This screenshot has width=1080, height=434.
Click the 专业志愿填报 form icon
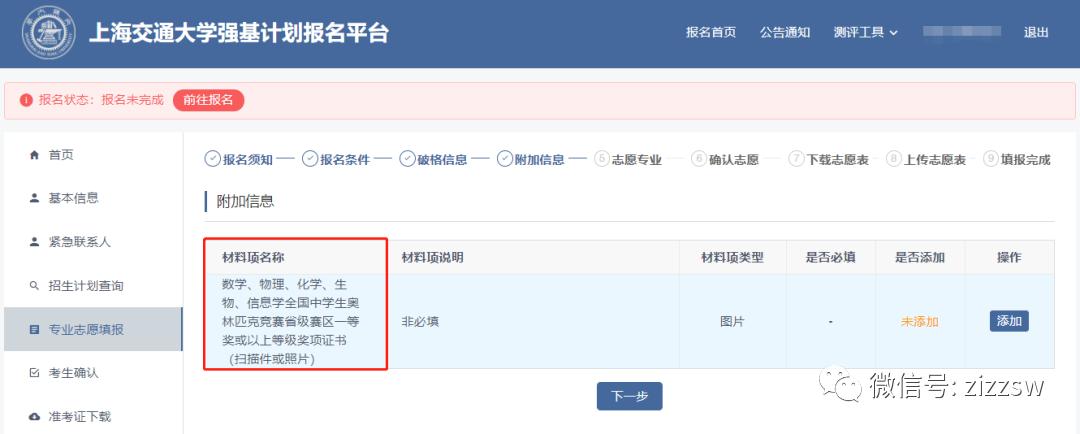[x=34, y=330]
